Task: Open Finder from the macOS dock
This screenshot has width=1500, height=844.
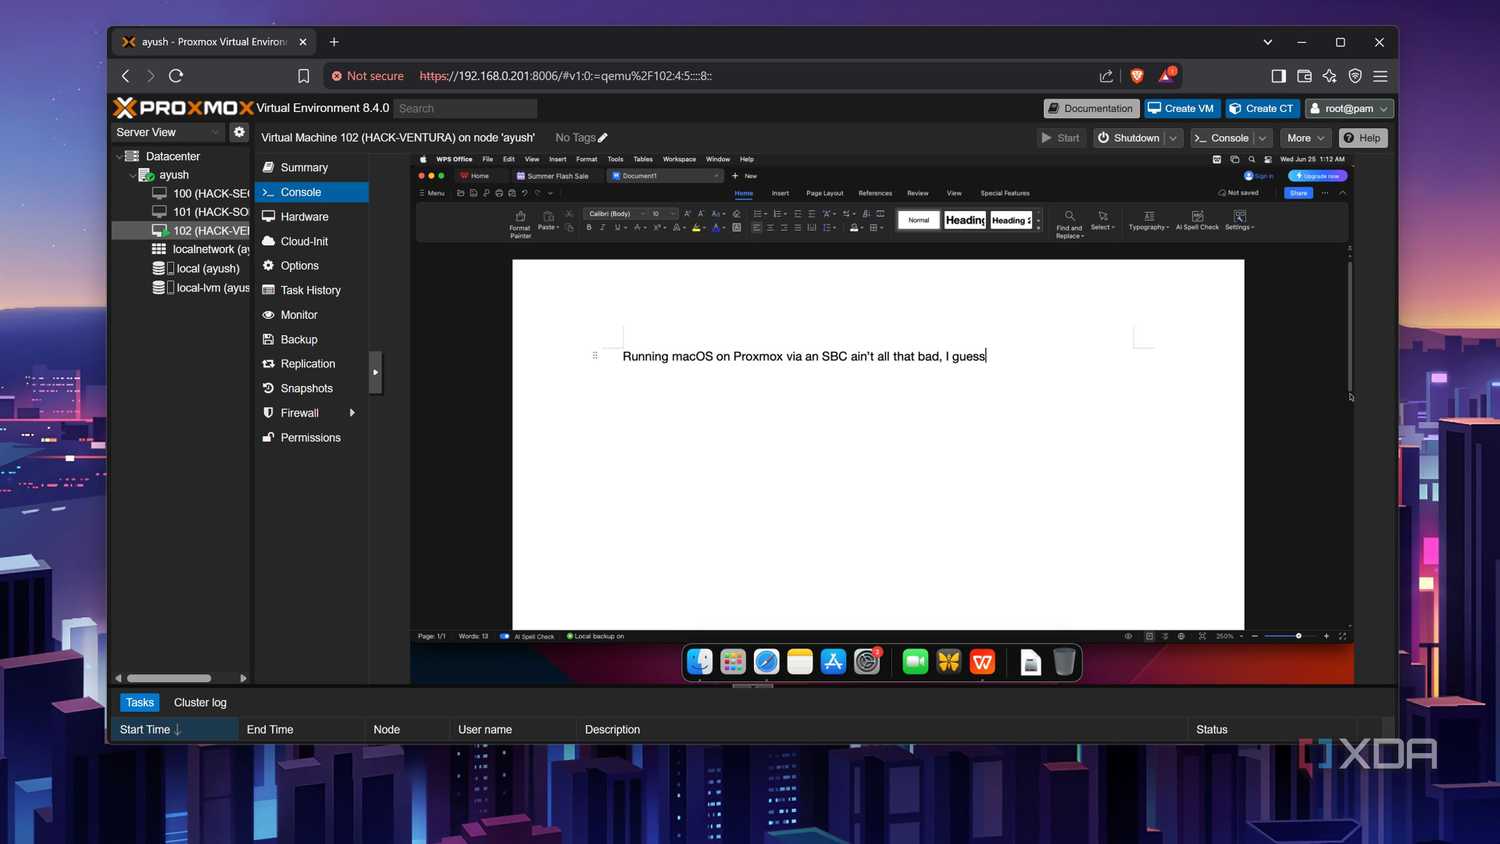Action: pos(699,661)
